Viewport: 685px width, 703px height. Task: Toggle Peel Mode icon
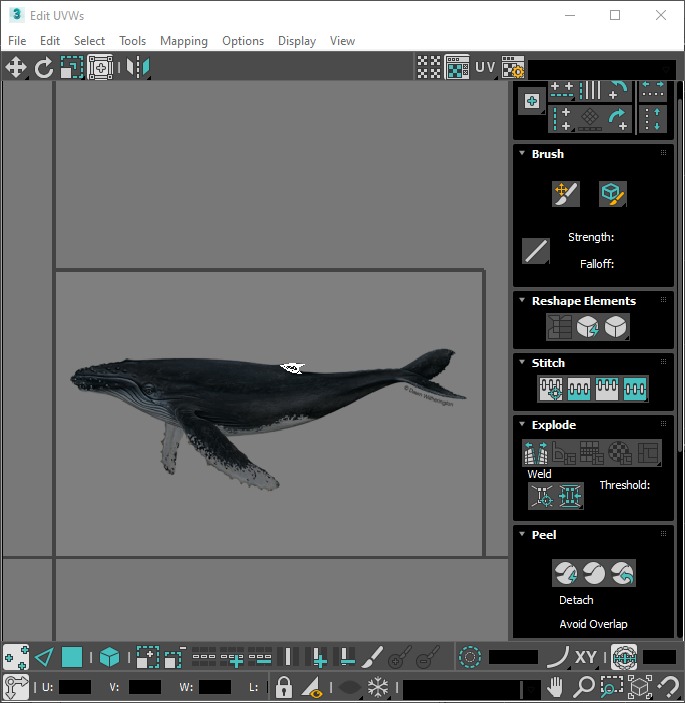tap(594, 573)
